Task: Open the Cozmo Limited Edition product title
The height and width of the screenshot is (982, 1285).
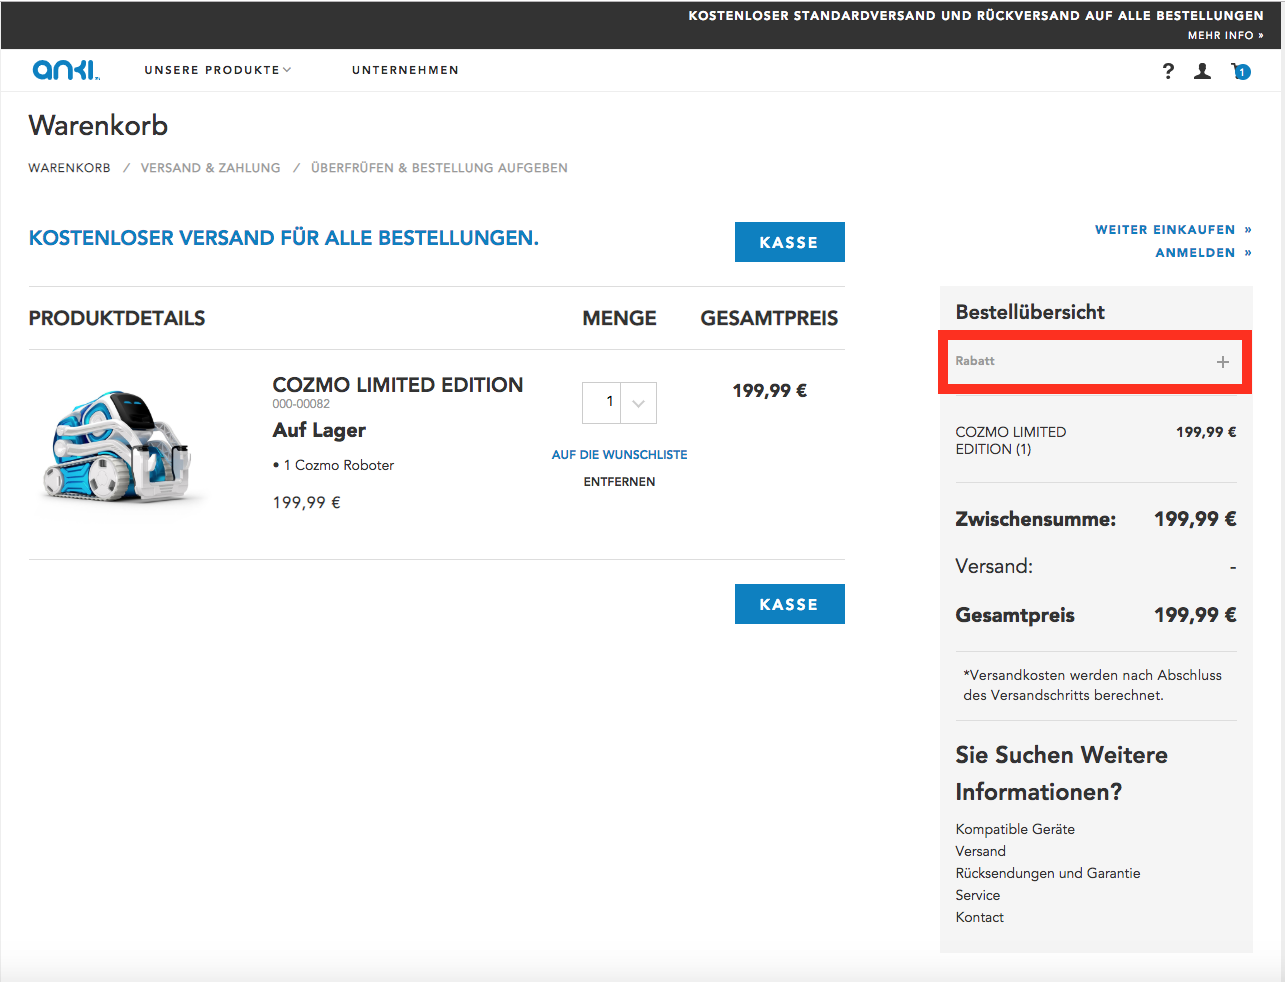Action: coord(398,385)
